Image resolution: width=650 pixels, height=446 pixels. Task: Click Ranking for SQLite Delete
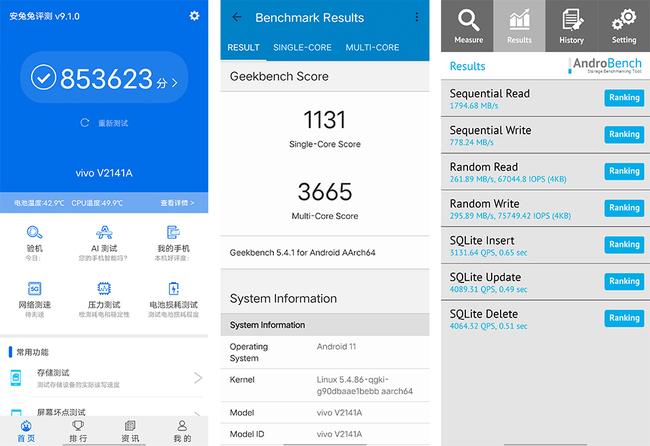click(624, 318)
